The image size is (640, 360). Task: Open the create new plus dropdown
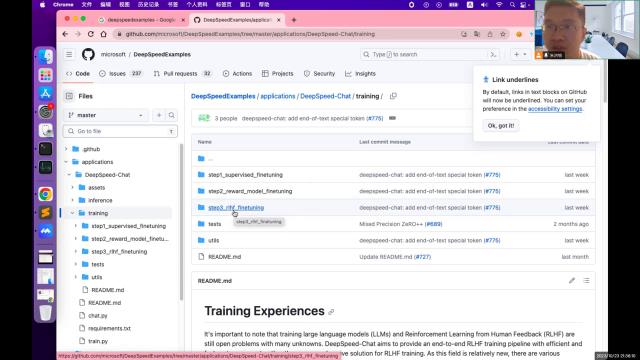[x=520, y=54]
